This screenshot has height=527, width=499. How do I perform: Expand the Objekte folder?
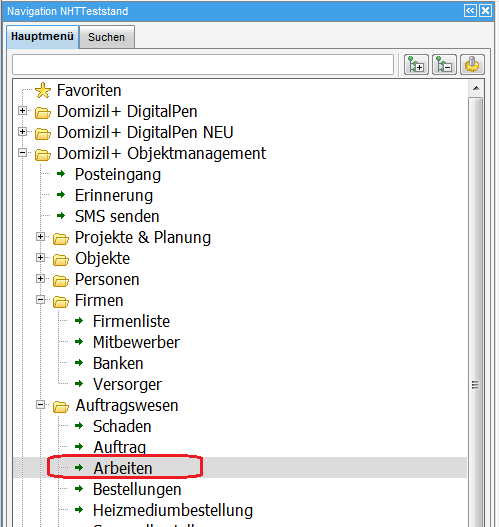coord(40,257)
